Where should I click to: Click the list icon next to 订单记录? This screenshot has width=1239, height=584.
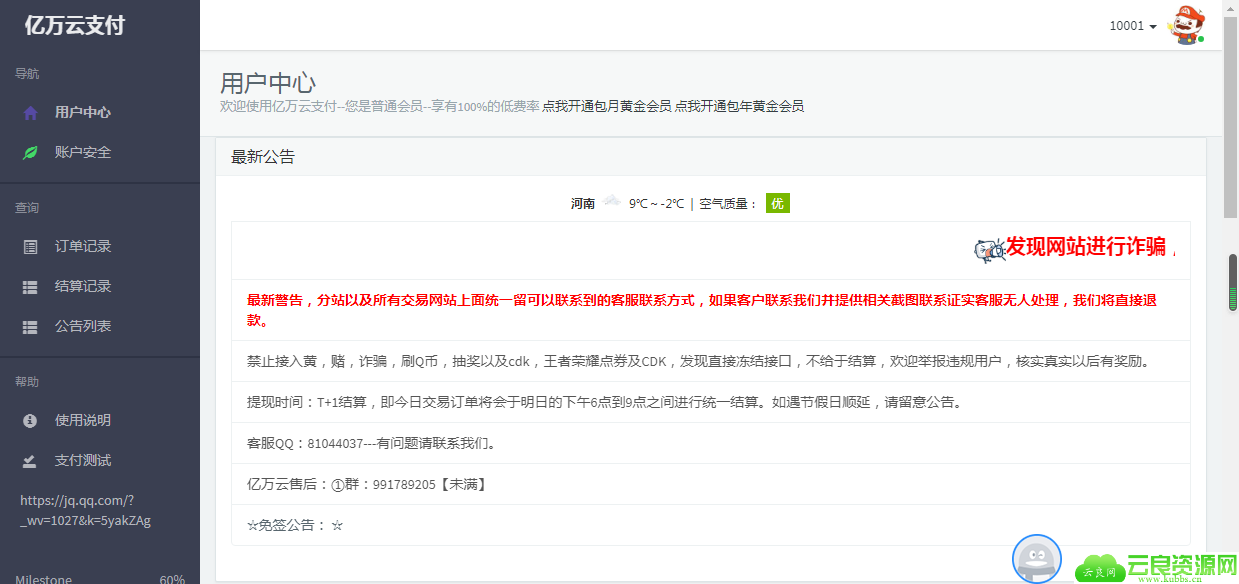click(x=30, y=247)
